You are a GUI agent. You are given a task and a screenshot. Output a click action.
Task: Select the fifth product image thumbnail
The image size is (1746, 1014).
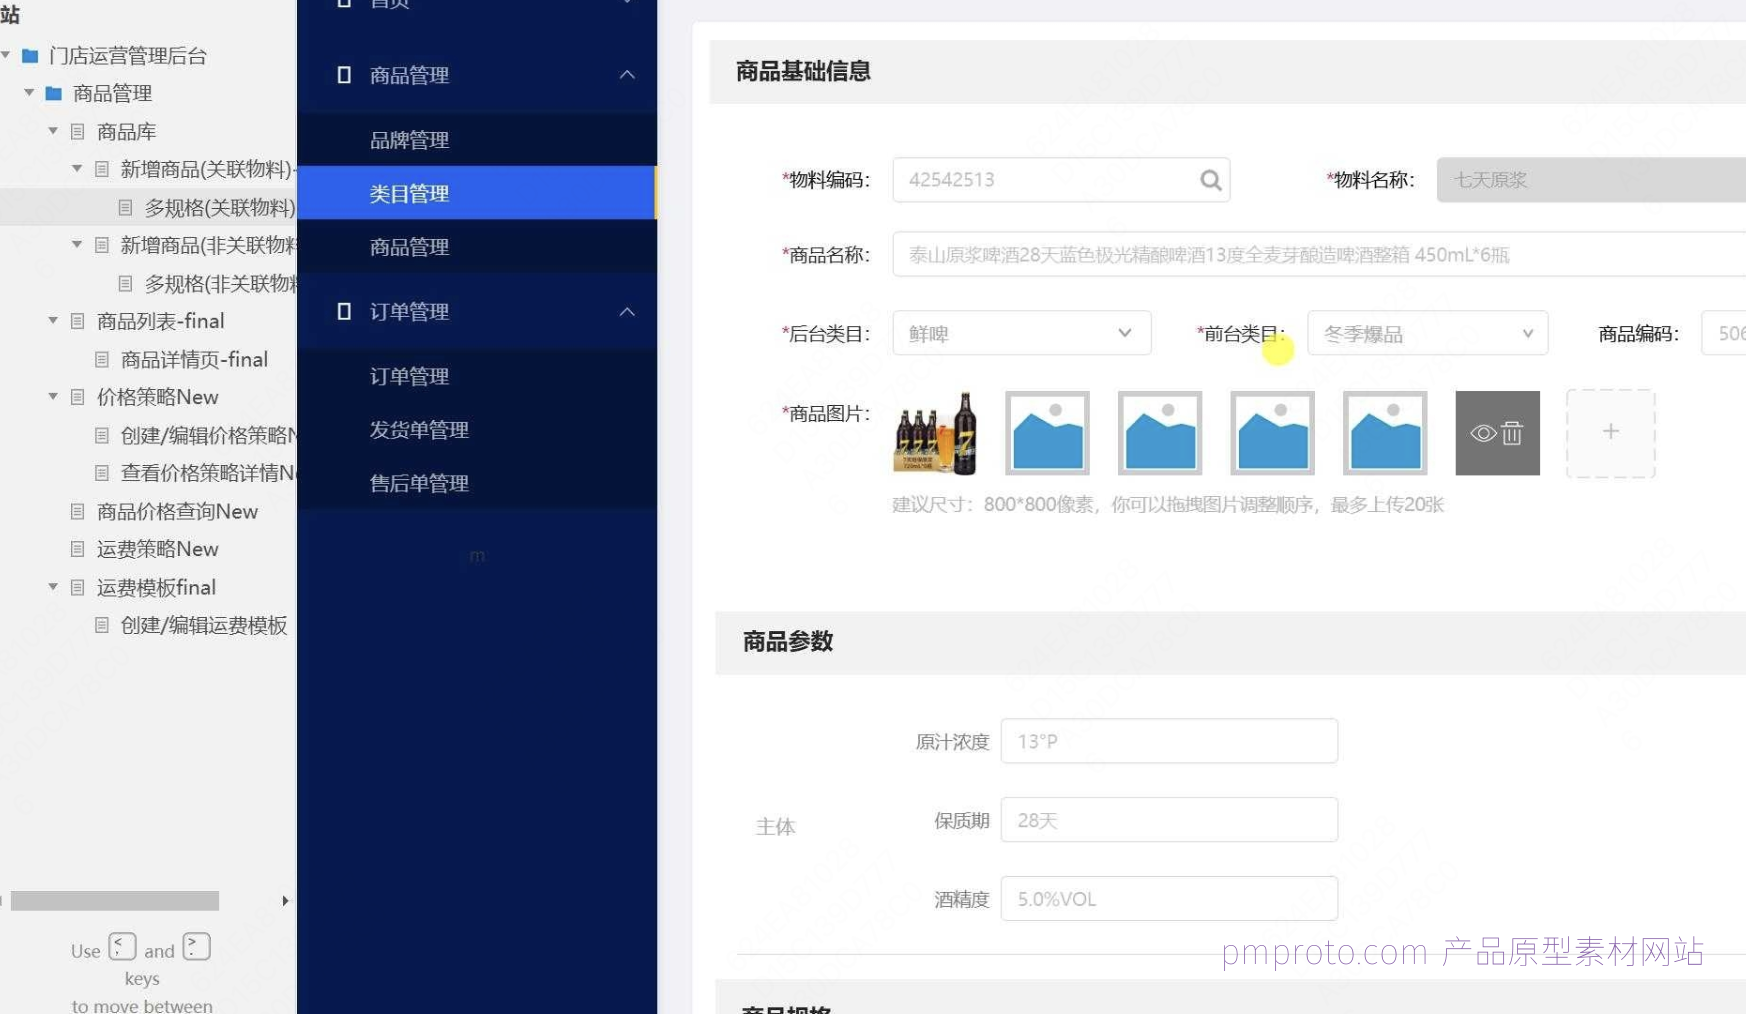tap(1385, 433)
